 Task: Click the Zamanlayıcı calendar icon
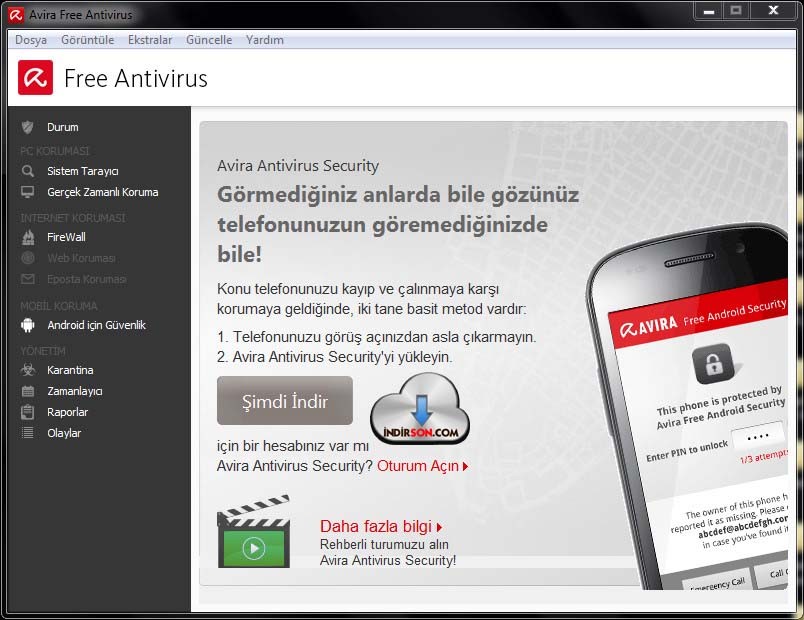[x=28, y=391]
